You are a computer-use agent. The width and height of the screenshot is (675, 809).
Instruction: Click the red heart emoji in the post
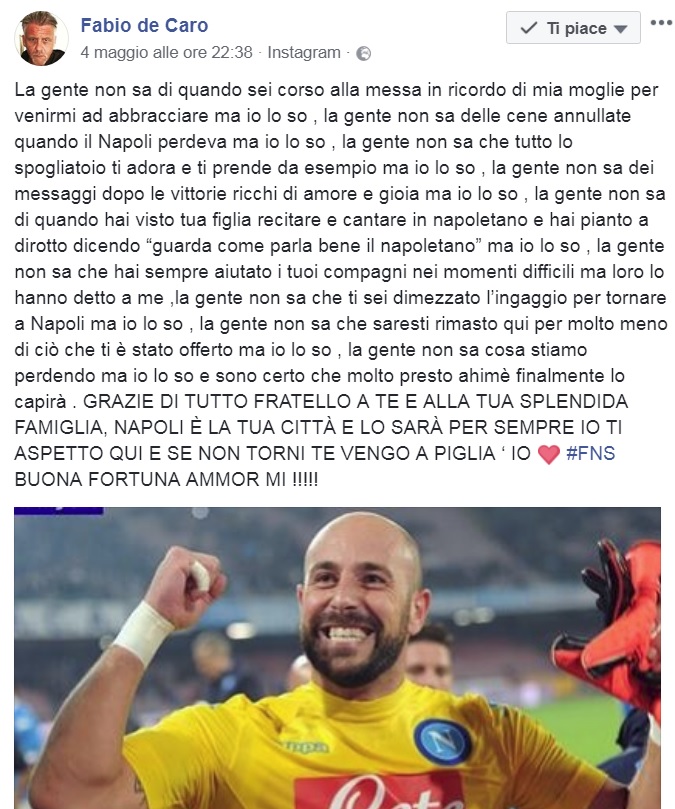549,454
